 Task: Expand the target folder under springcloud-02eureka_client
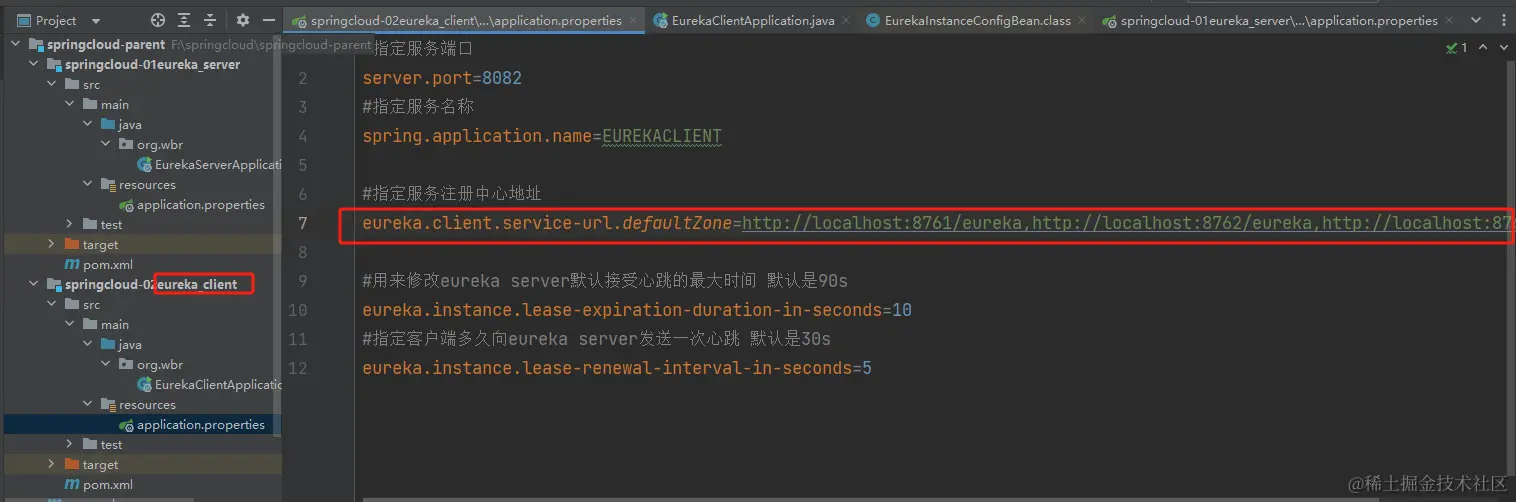click(x=52, y=465)
